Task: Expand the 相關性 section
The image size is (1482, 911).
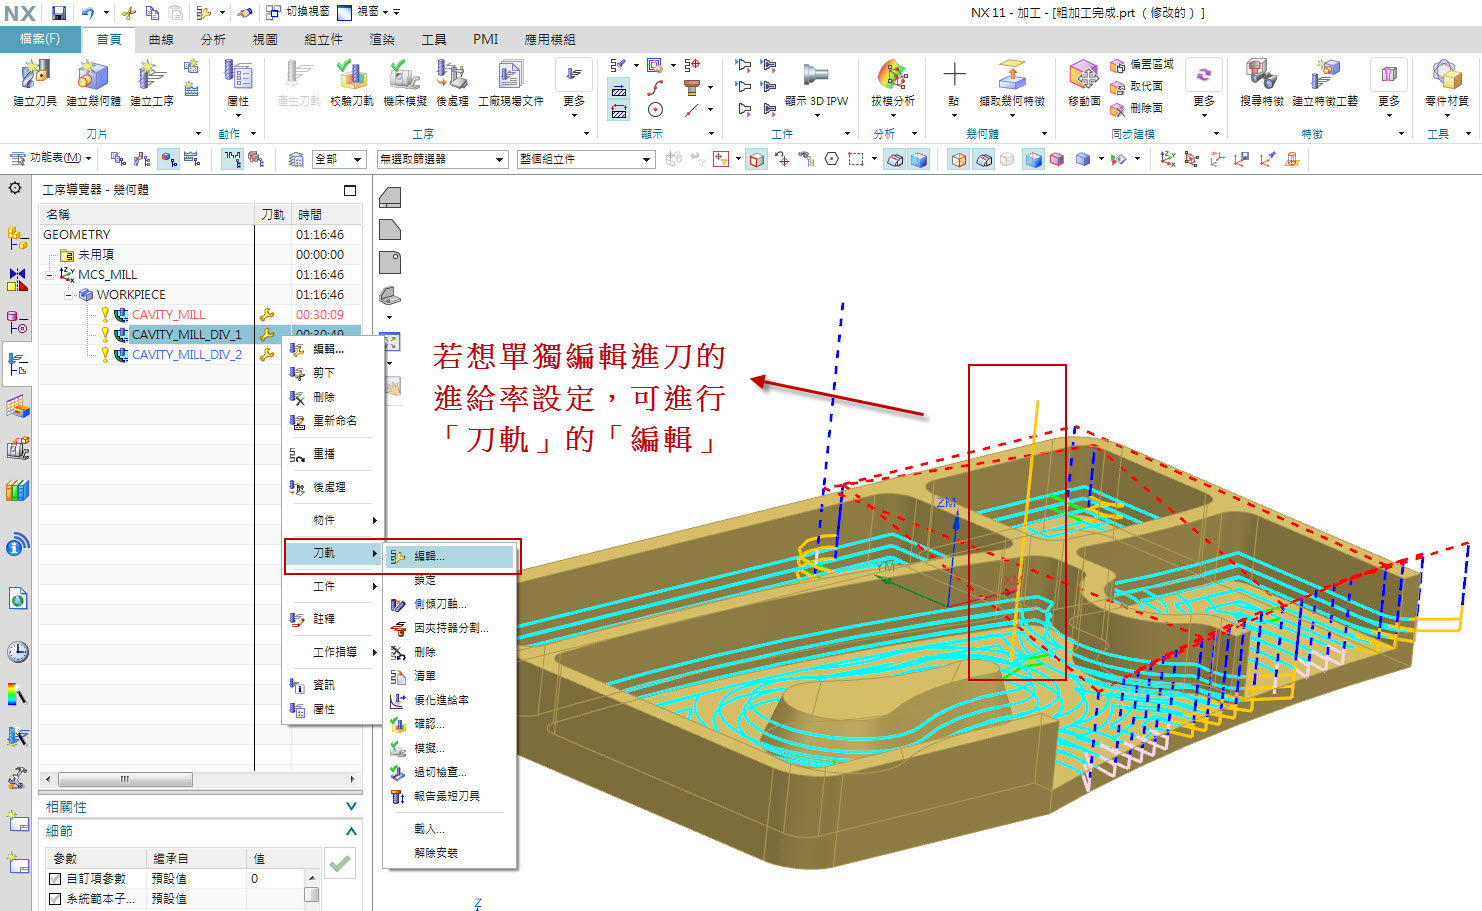Action: (x=351, y=806)
